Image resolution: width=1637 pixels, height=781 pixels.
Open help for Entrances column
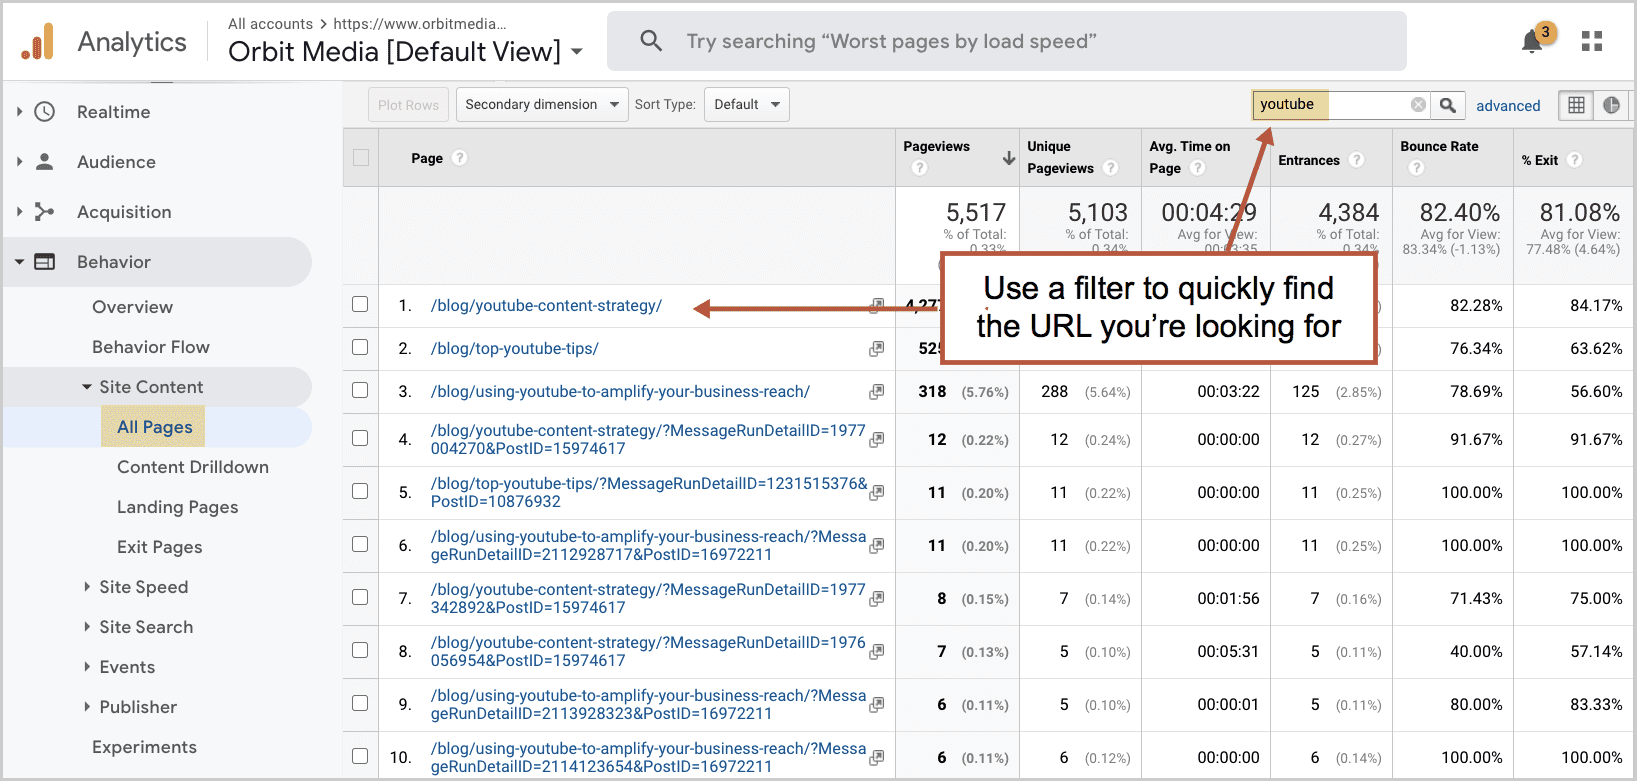[1356, 160]
